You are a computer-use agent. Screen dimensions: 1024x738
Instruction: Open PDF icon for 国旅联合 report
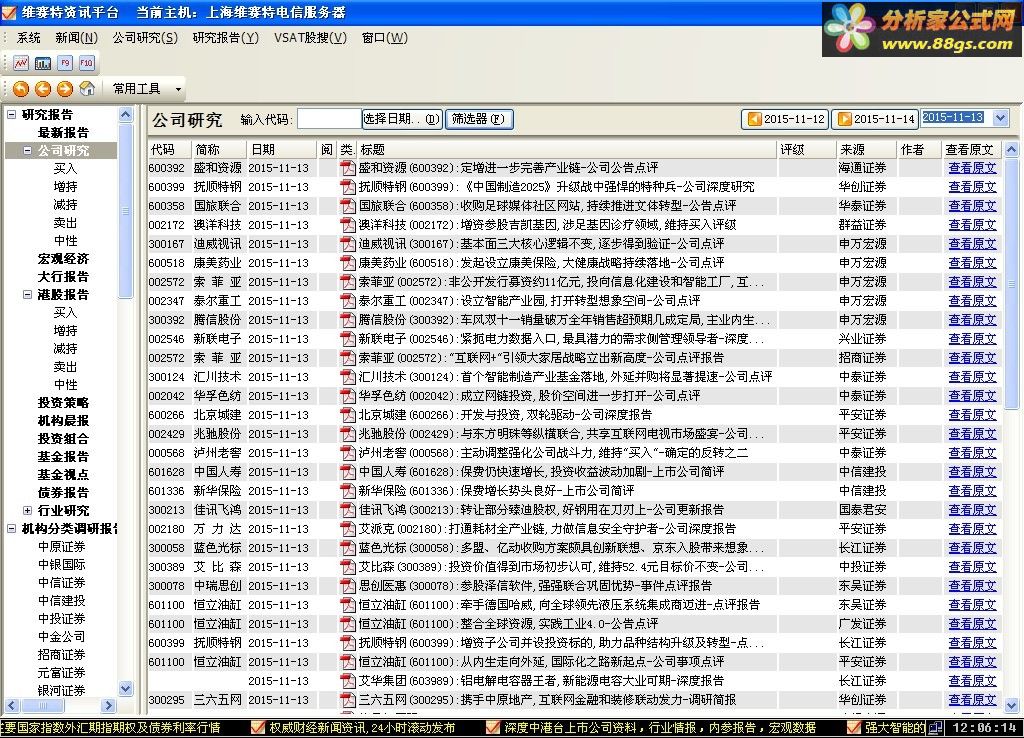click(348, 206)
